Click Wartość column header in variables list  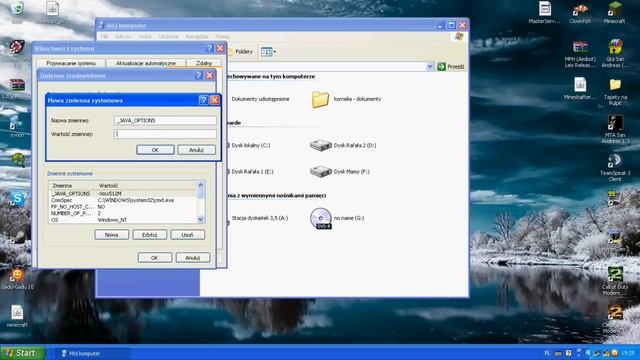(x=146, y=185)
